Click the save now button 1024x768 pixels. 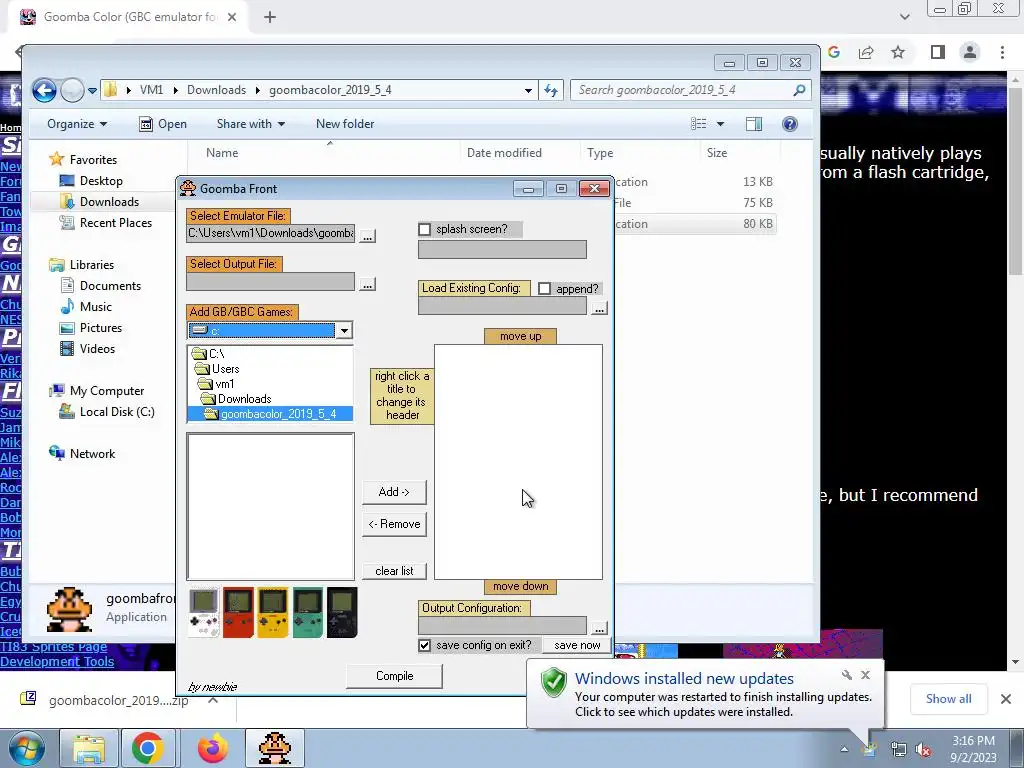[x=577, y=645]
